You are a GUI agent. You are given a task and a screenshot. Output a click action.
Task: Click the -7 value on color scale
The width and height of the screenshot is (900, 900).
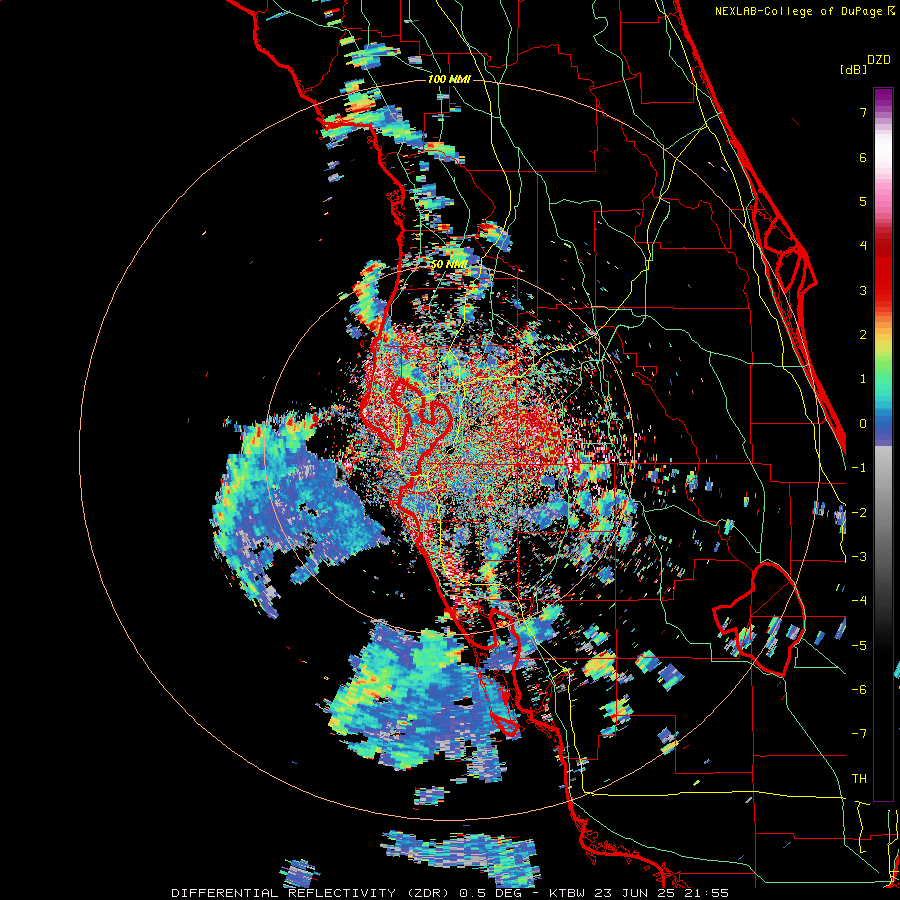(x=859, y=734)
